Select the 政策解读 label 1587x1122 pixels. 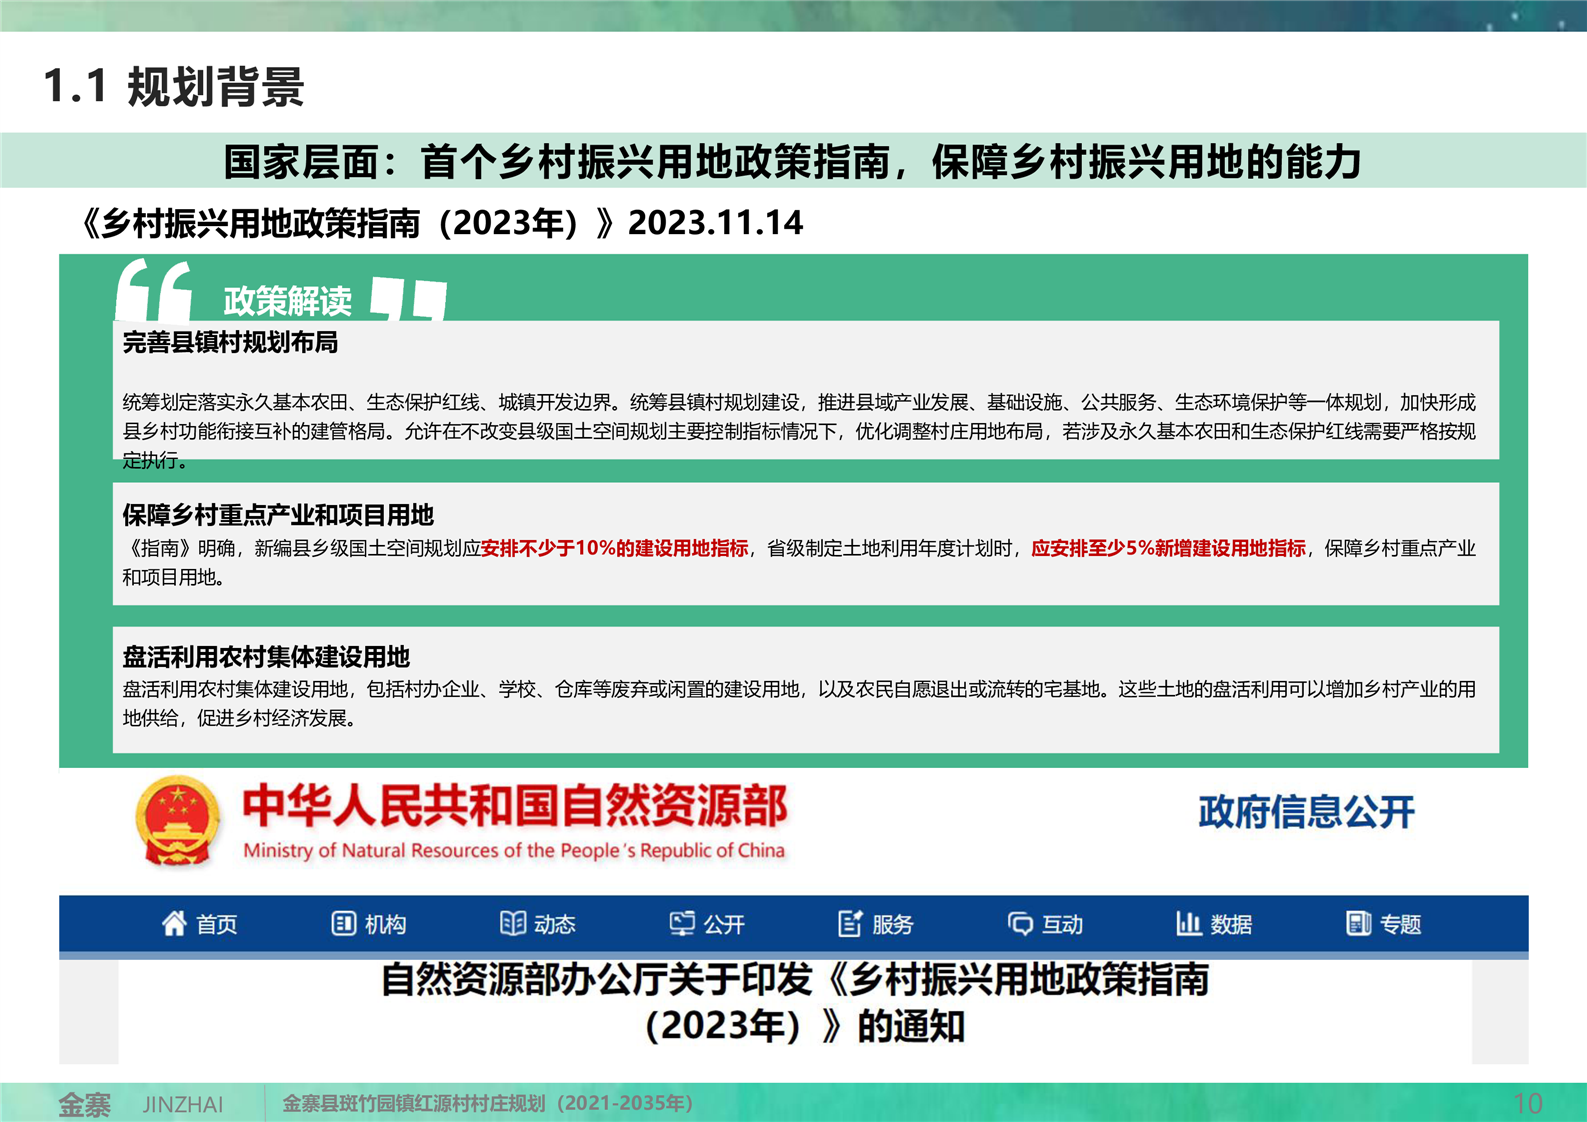(287, 300)
